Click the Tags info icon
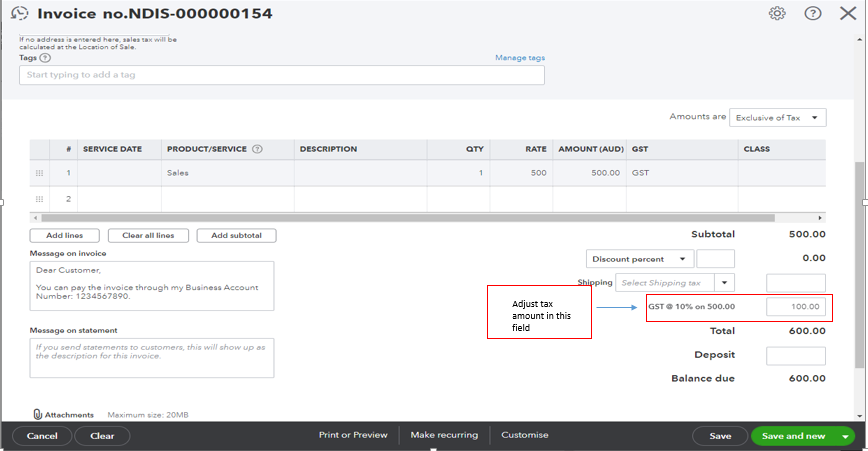868x451 pixels. pos(45,58)
